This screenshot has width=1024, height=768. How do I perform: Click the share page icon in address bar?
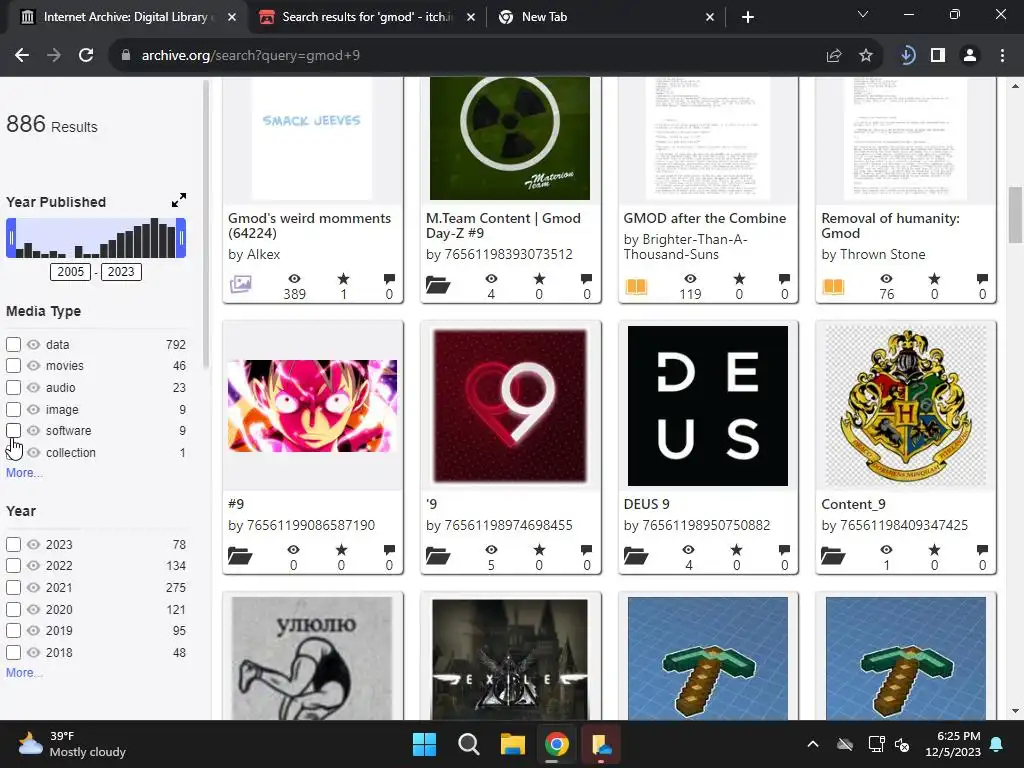coord(833,56)
